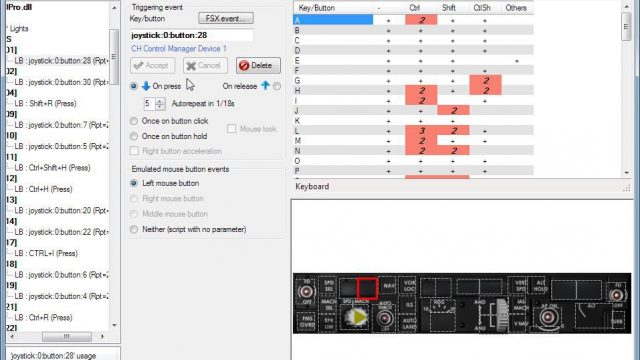Toggle Right button acceleration checkbox
The image size is (640, 360).
pos(134,151)
